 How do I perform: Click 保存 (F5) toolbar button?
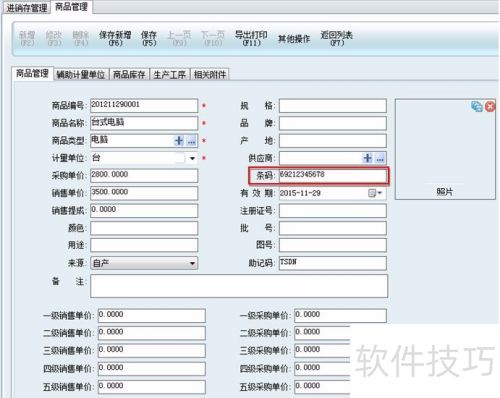click(149, 38)
